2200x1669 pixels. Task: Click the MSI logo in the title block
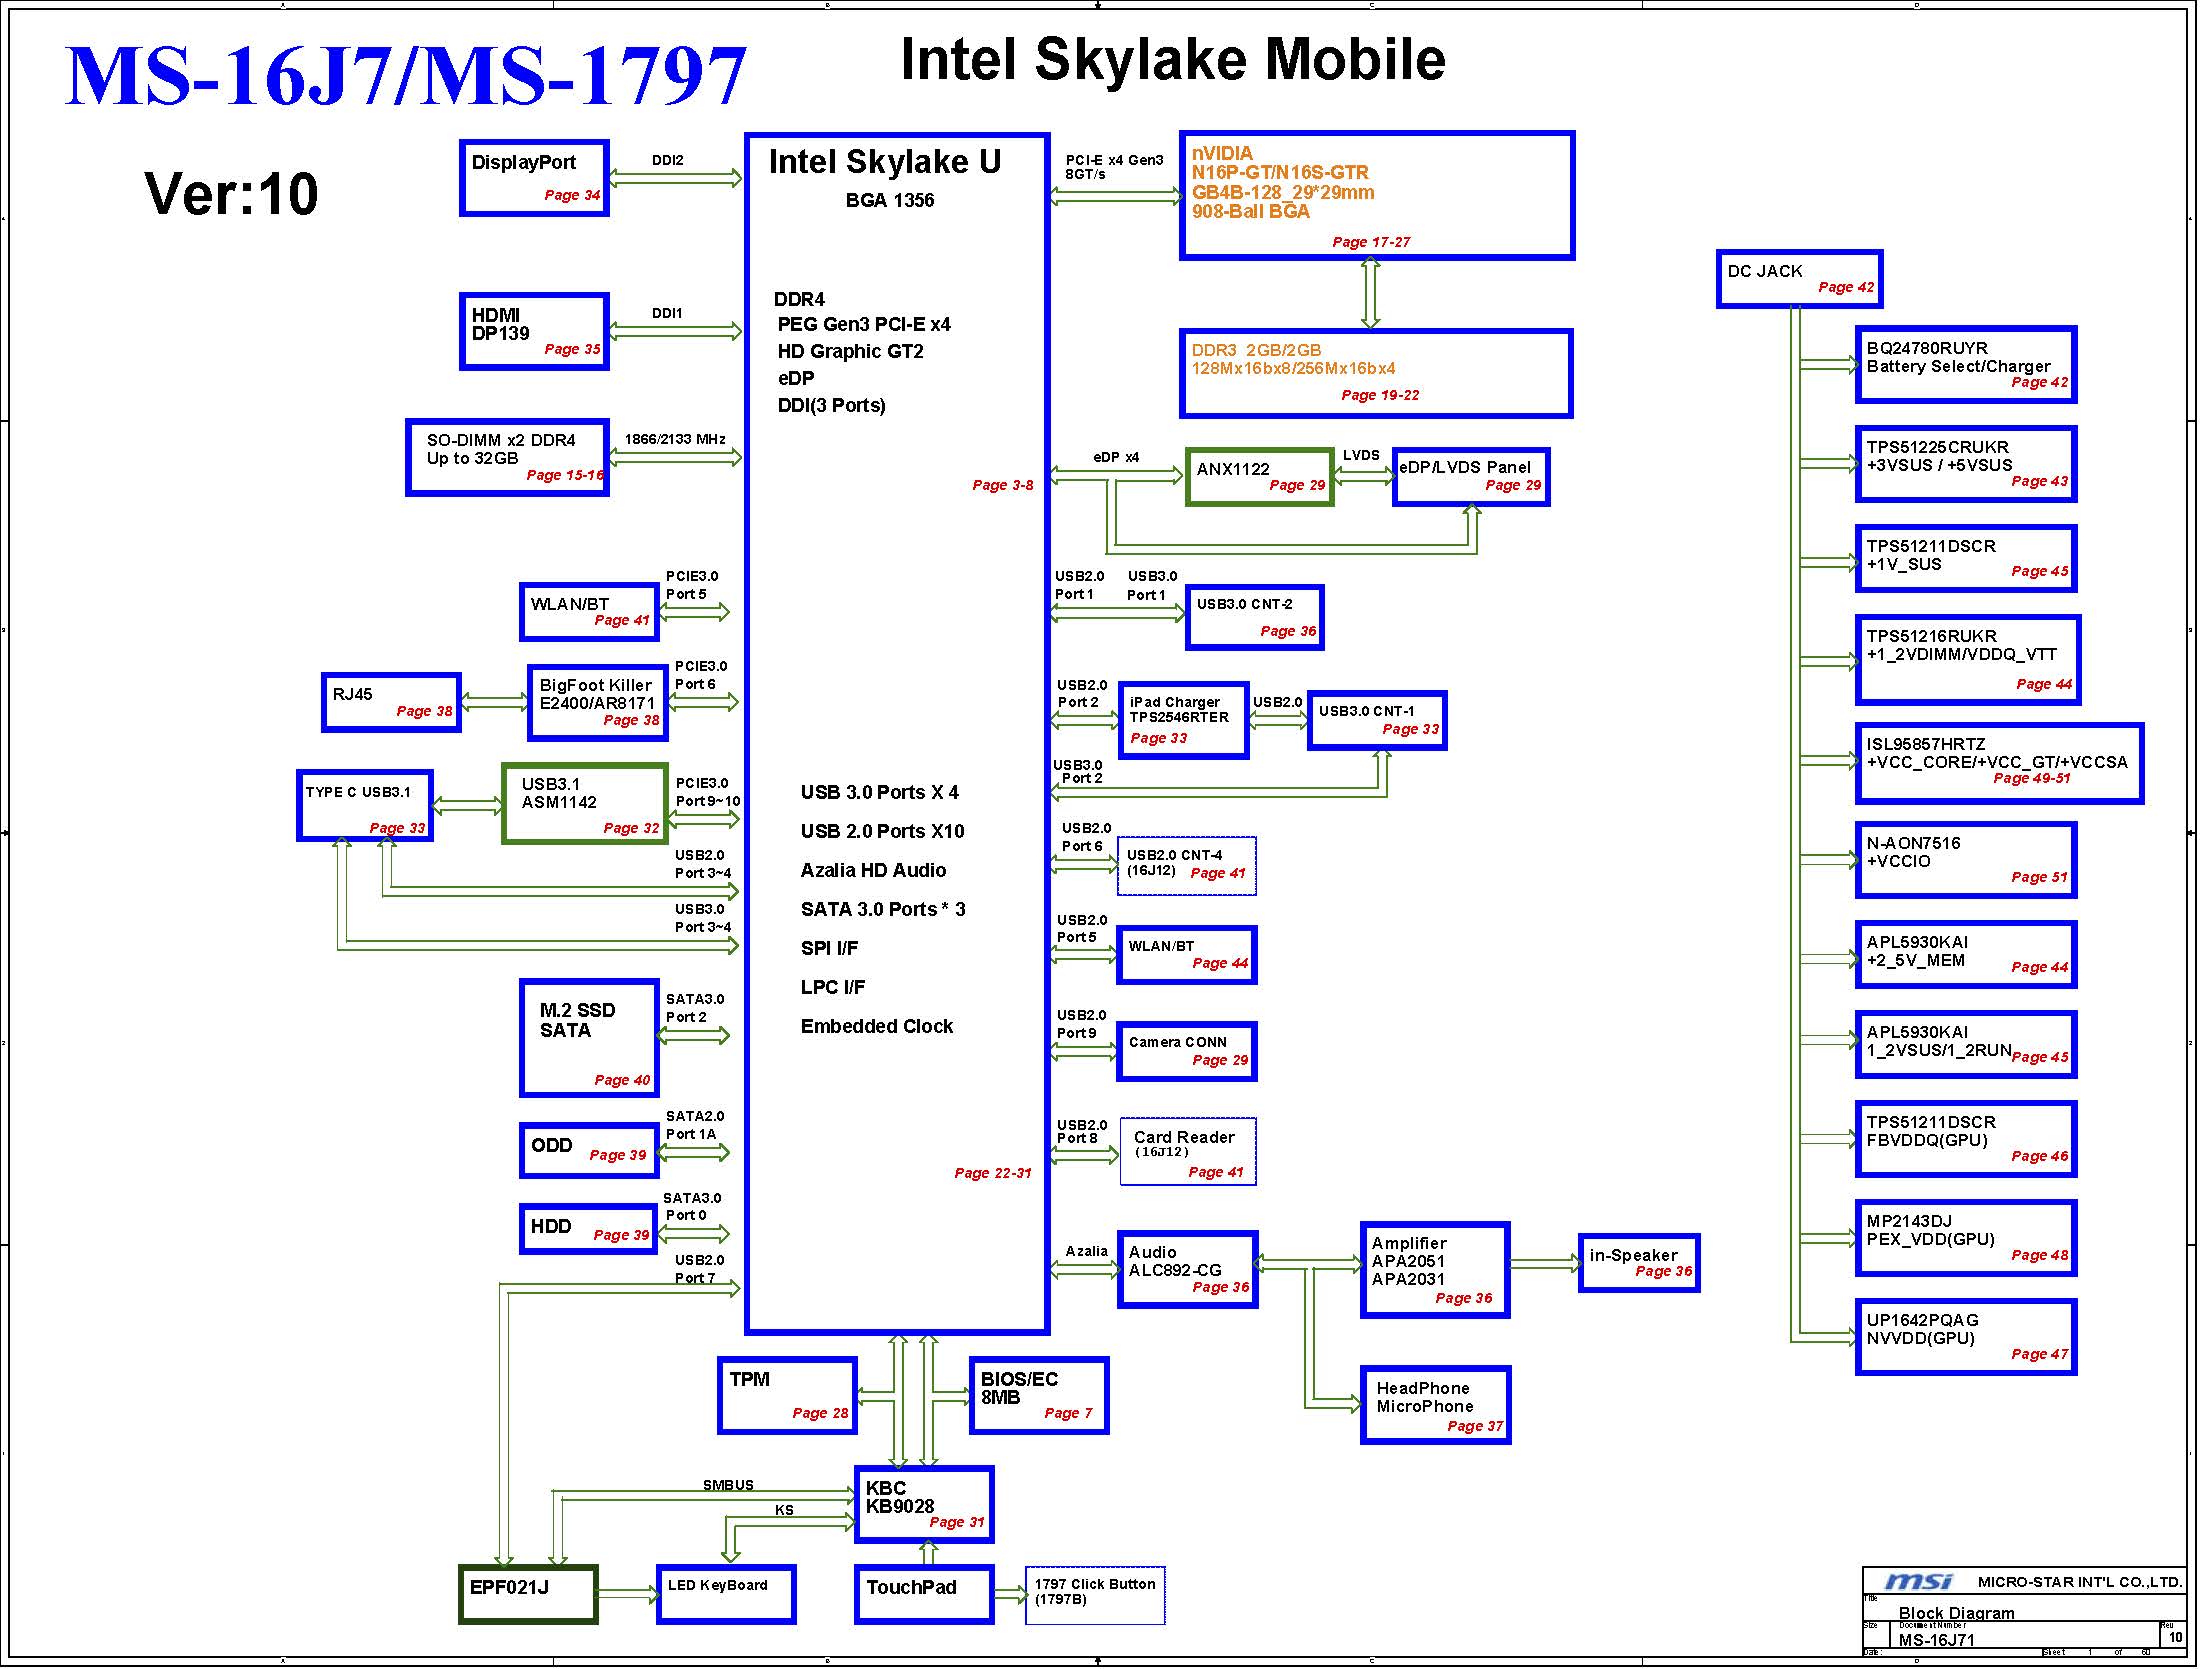click(x=1917, y=1582)
